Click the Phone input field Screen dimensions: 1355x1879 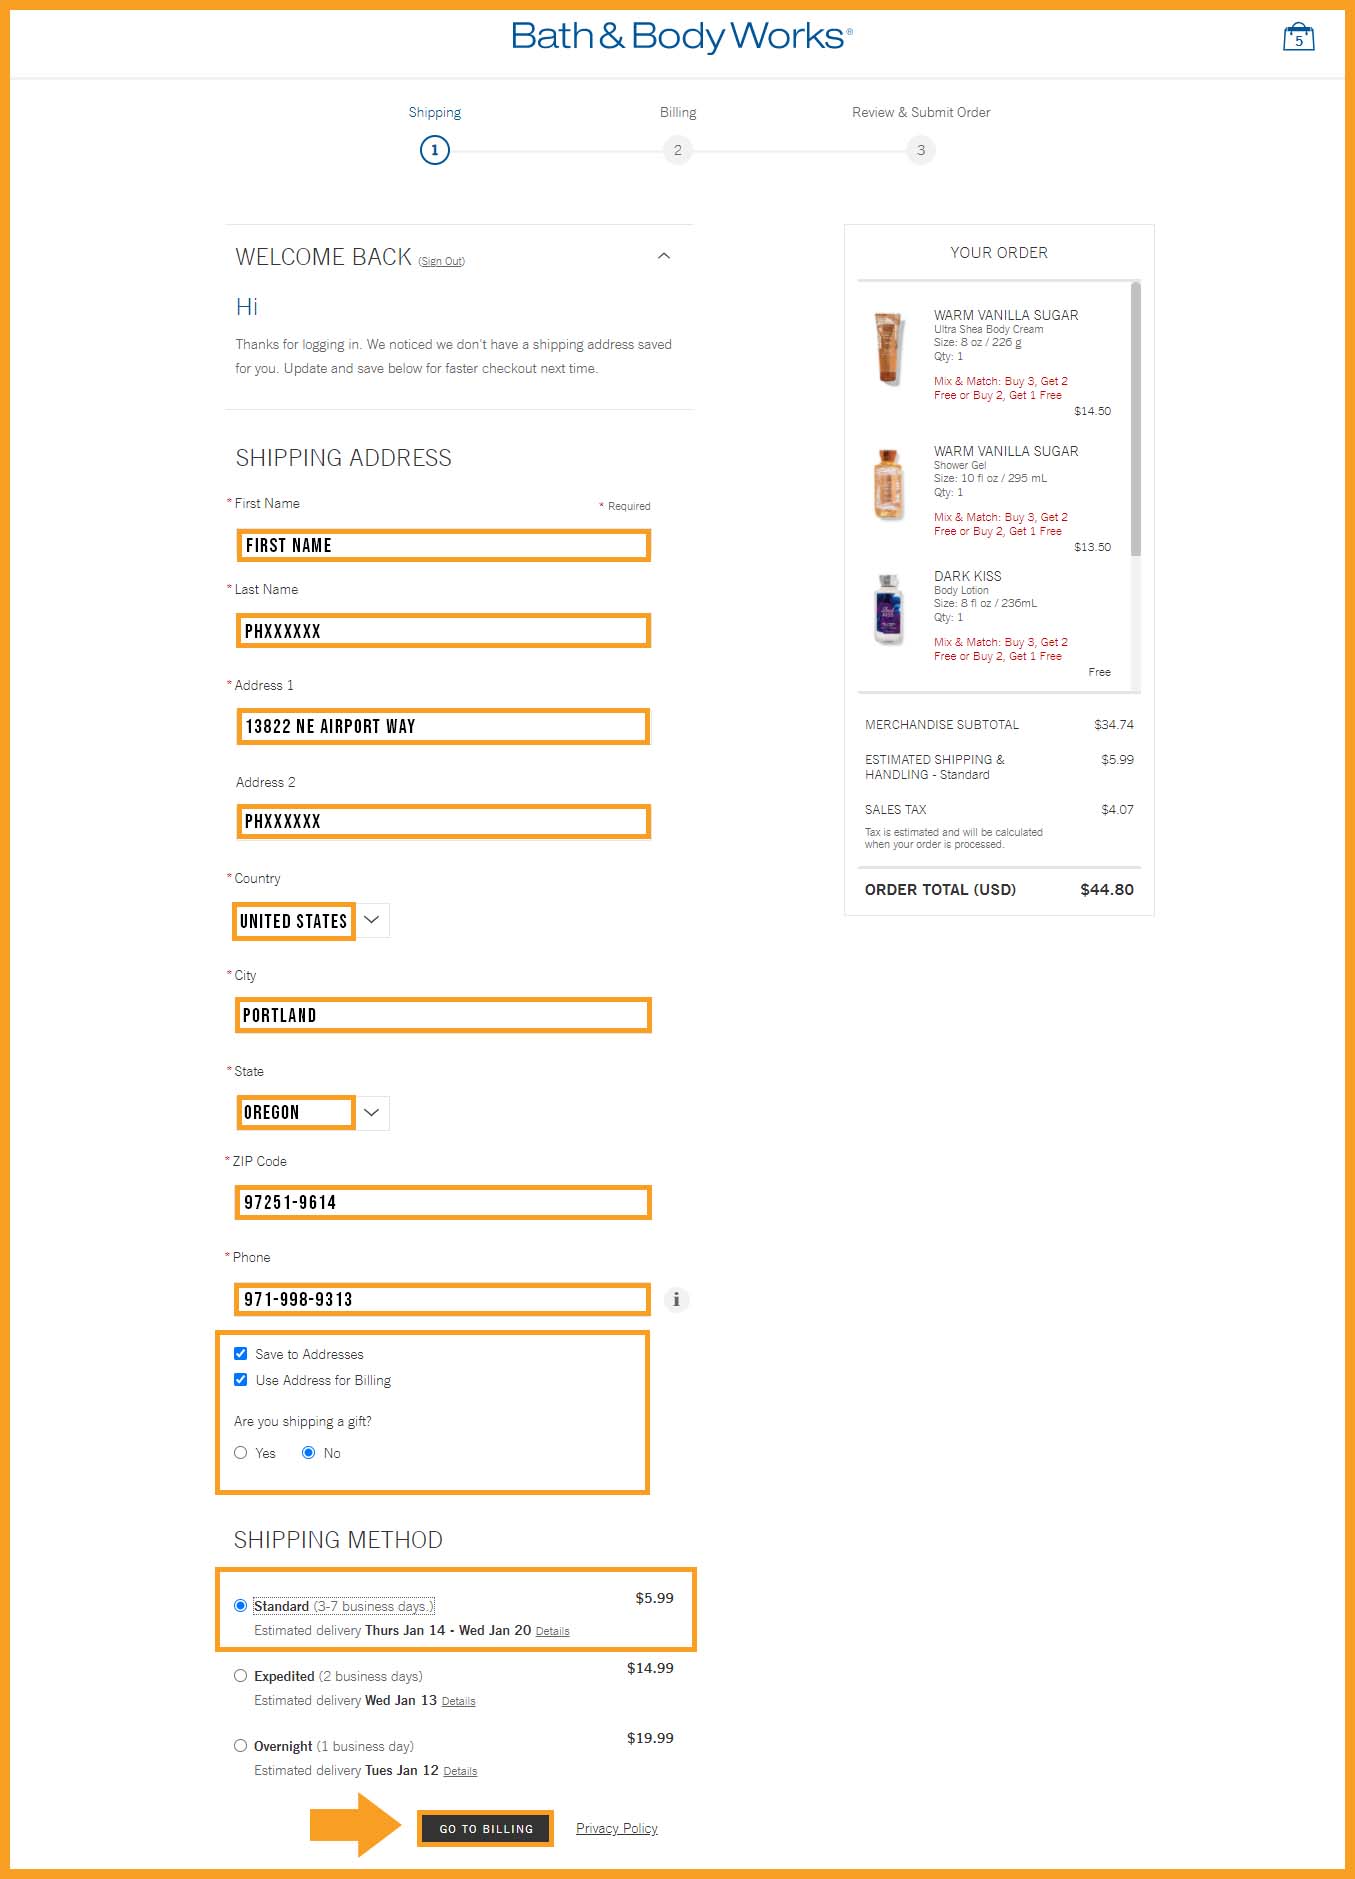click(443, 1299)
